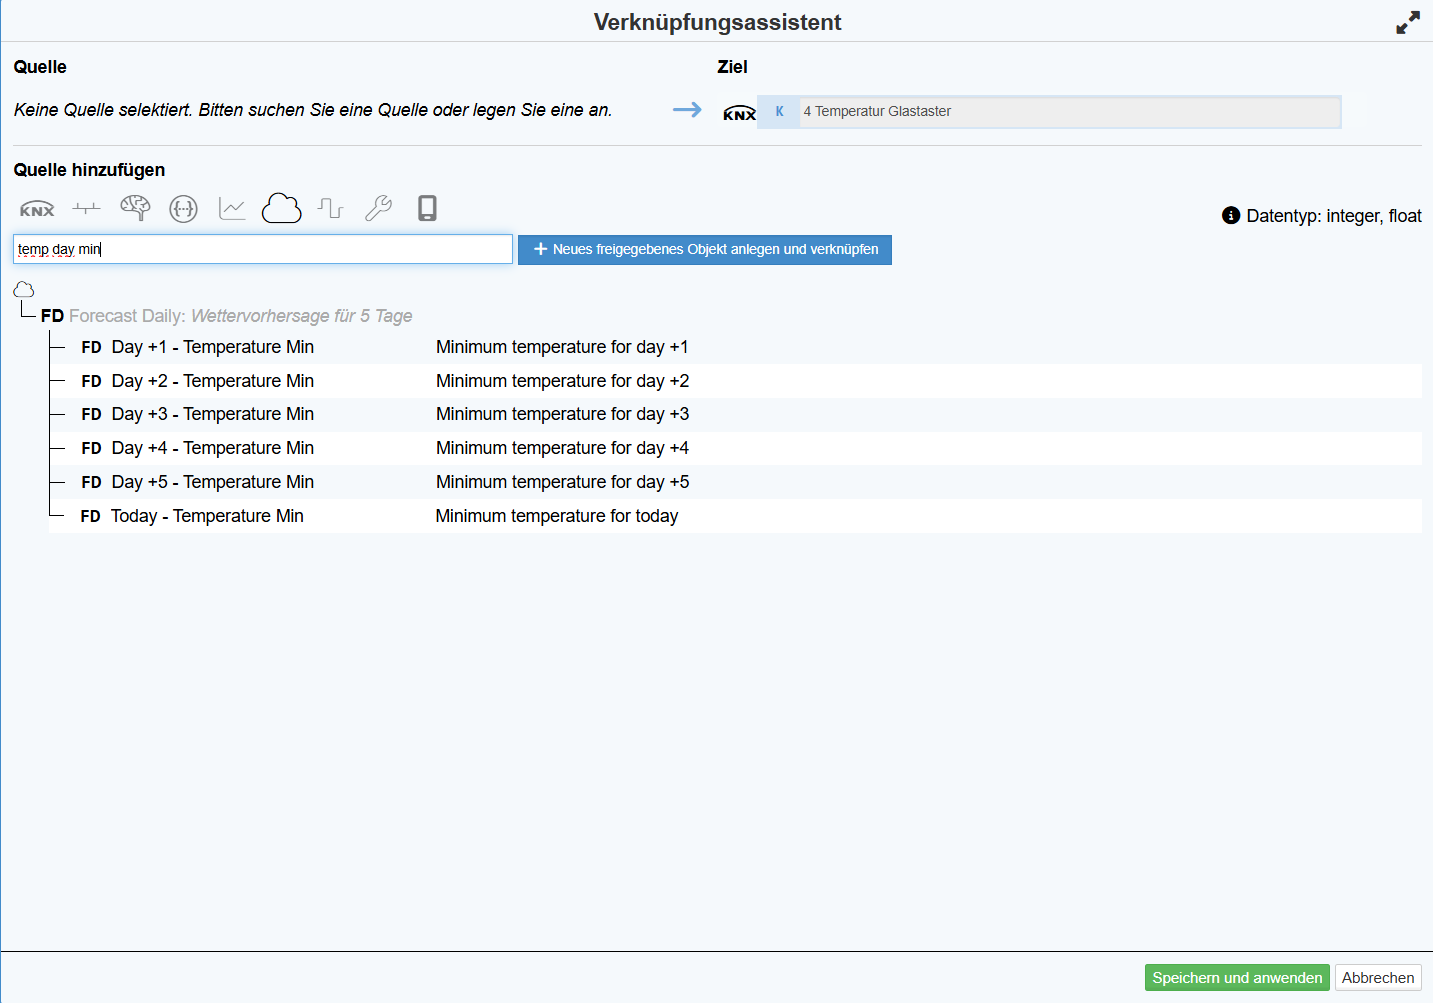Select the bus line source filter icon
1433x1003 pixels.
[87, 209]
